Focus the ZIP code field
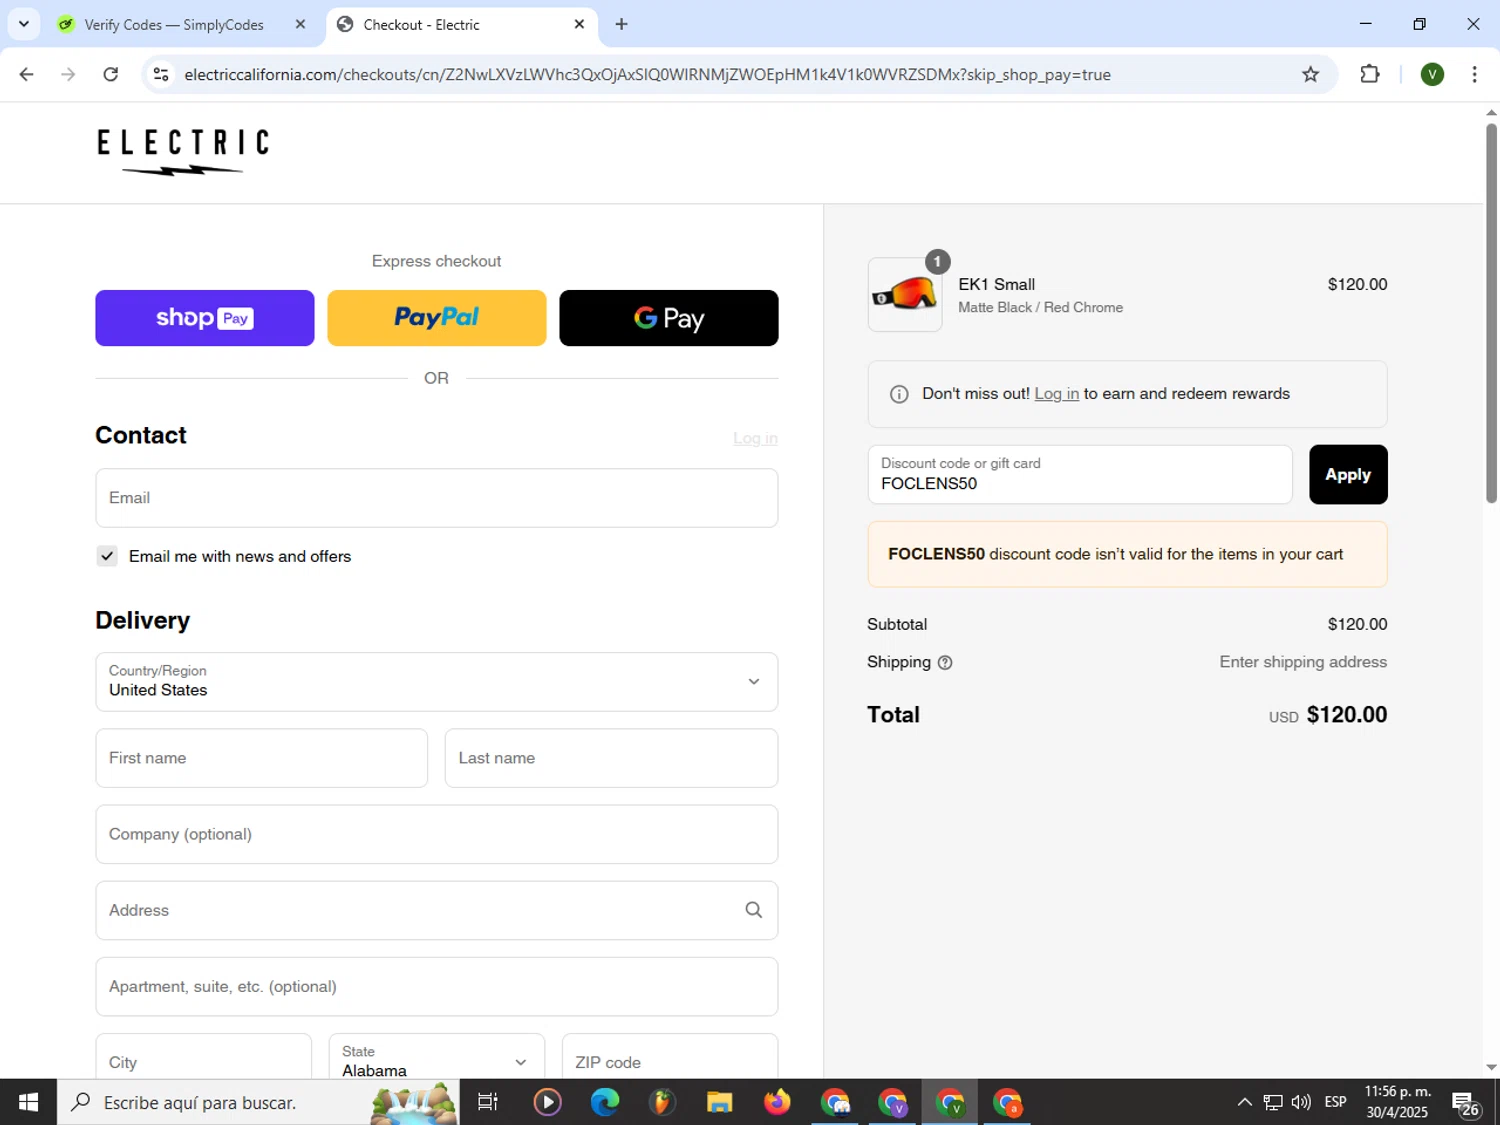This screenshot has height=1125, width=1500. tap(670, 1057)
